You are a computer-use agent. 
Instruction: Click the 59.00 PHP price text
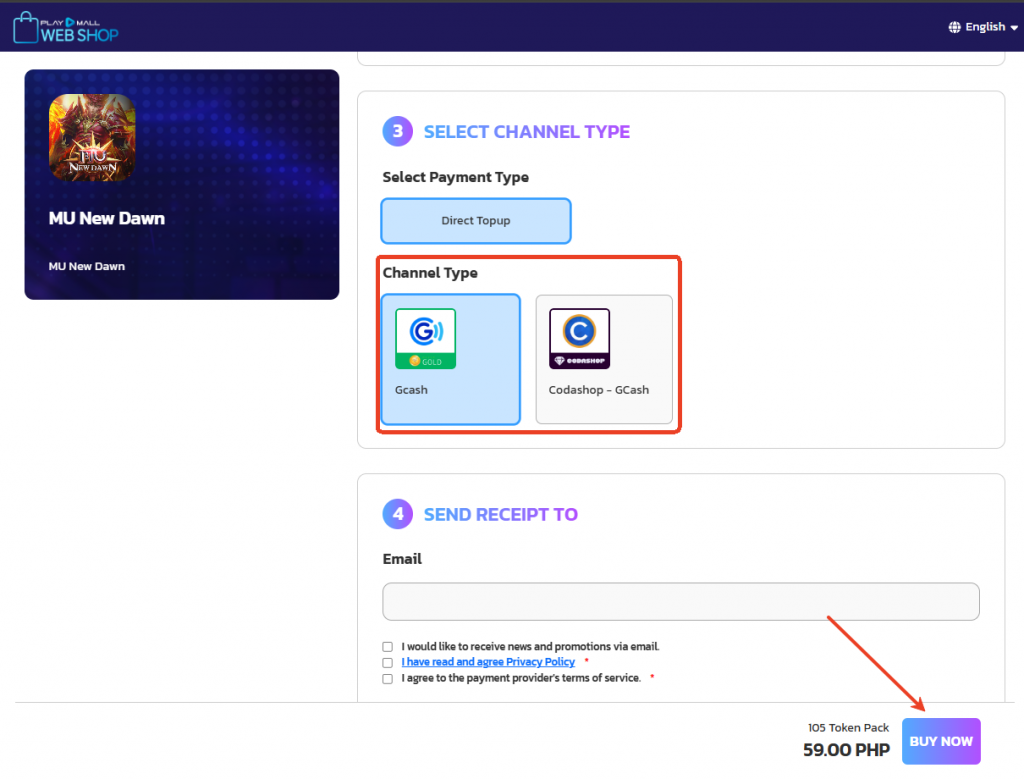tap(846, 750)
